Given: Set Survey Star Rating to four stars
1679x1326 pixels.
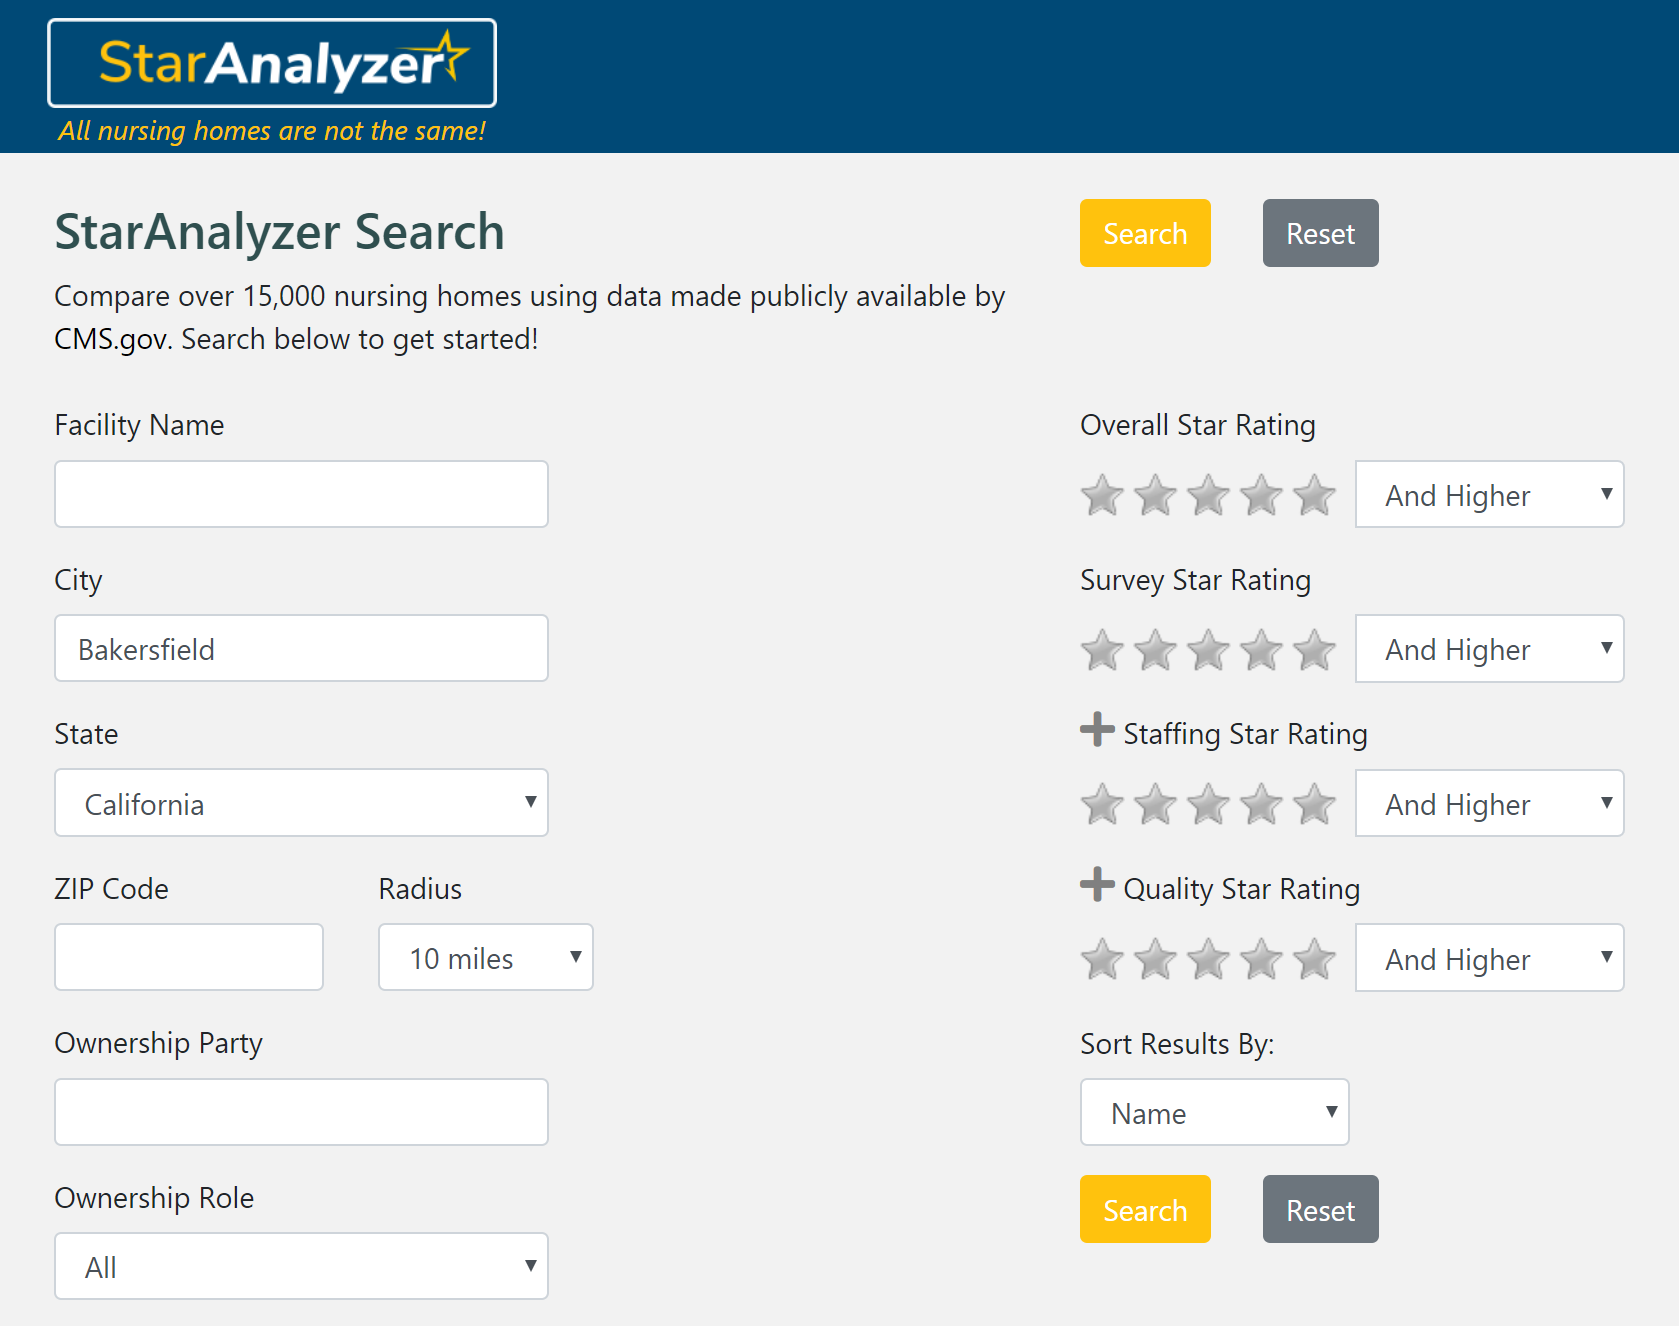Looking at the screenshot, I should click(1261, 650).
